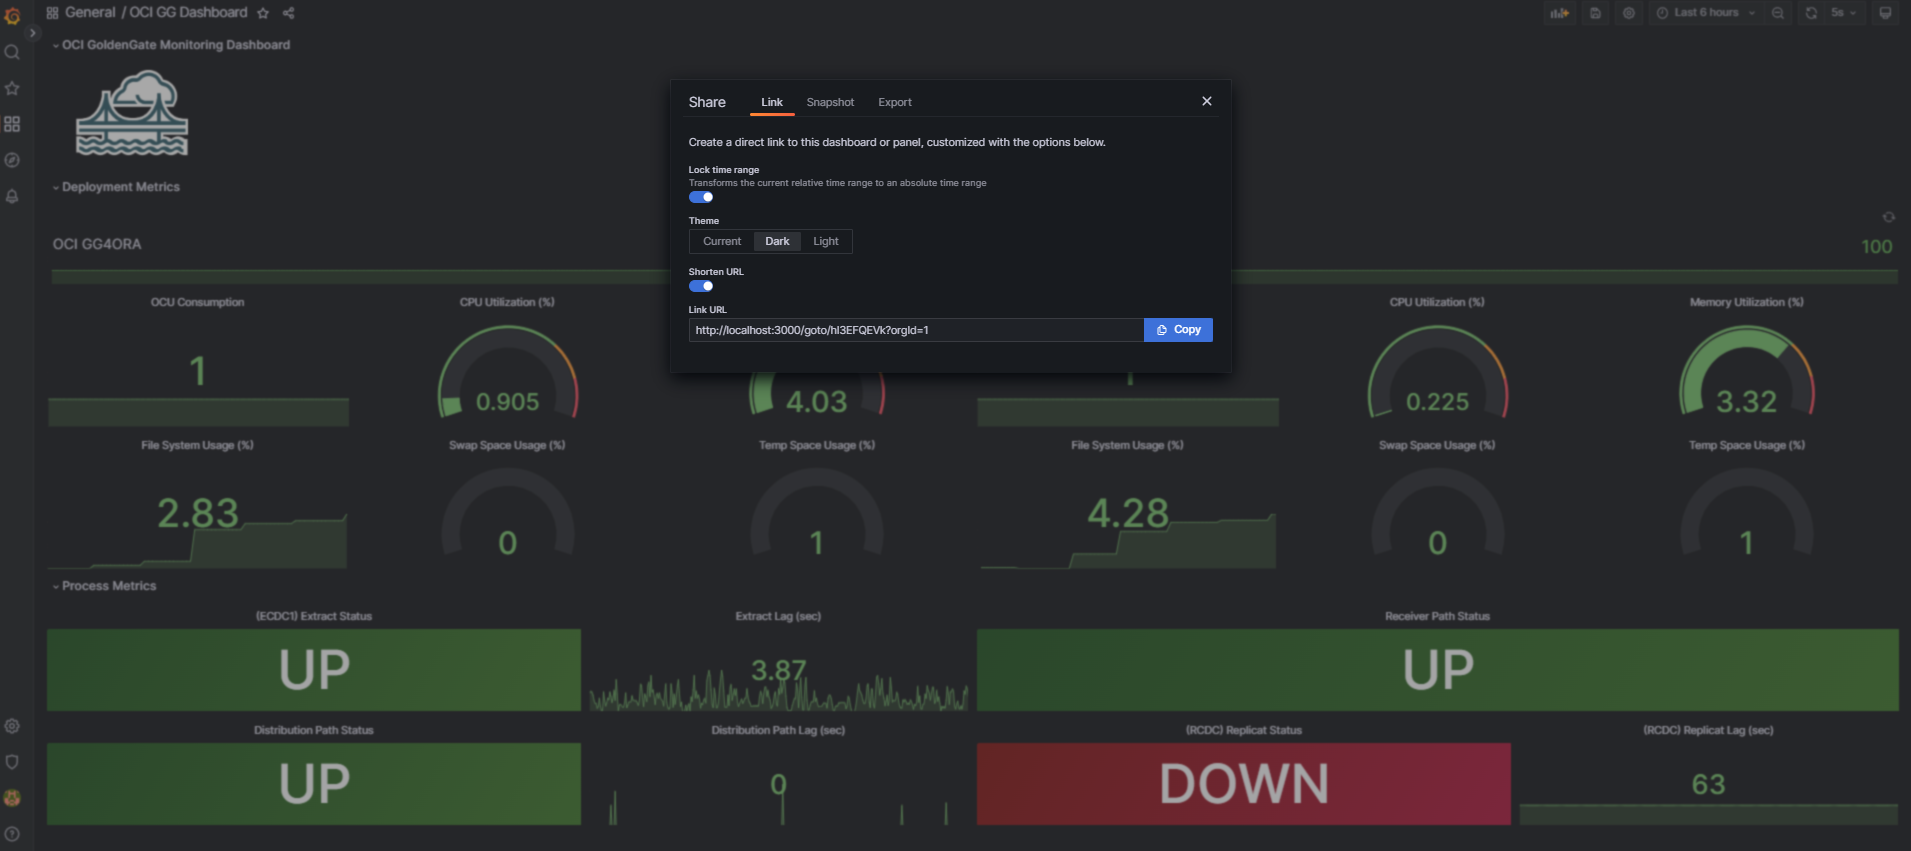Open Starred dashboards from the sidebar
The image size is (1911, 851).
(x=12, y=88)
